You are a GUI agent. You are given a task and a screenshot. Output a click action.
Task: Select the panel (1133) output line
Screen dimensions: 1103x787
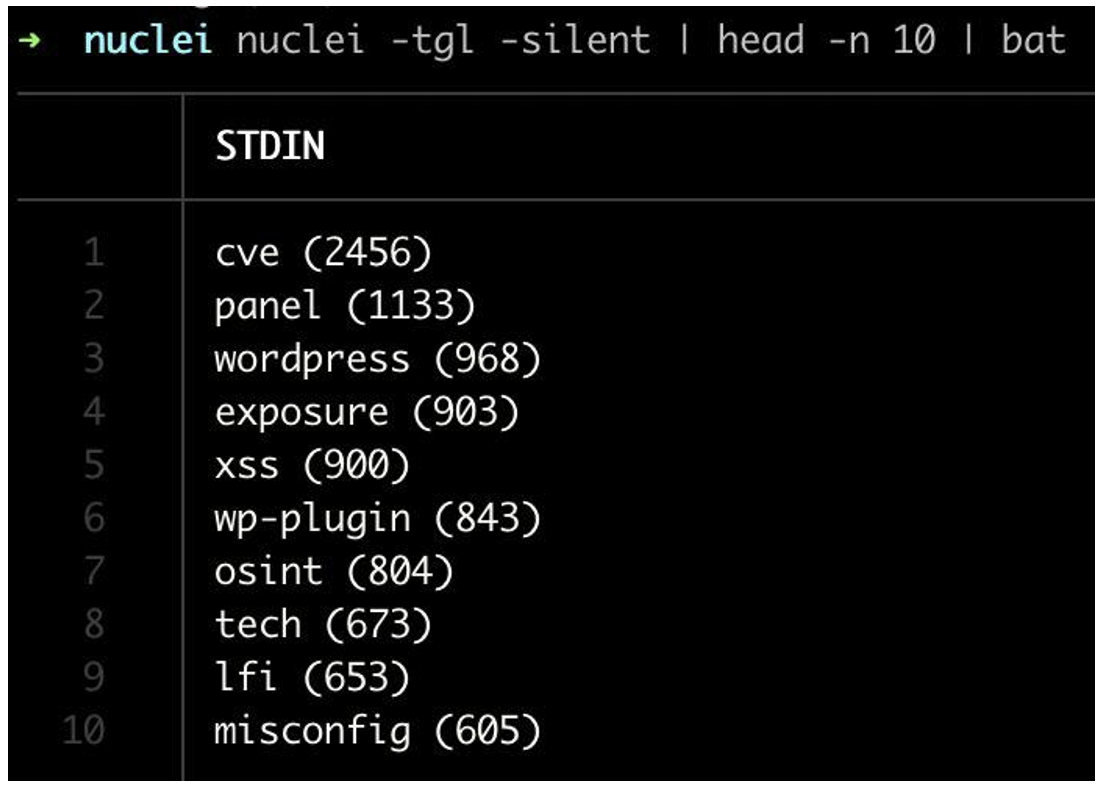point(344,306)
